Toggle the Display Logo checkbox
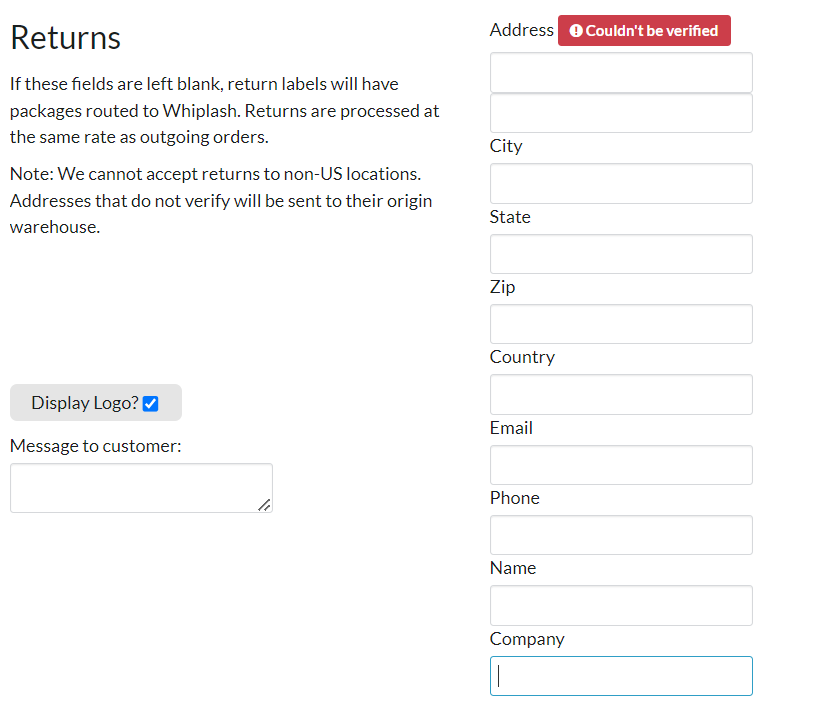This screenshot has width=839, height=717. (x=151, y=403)
